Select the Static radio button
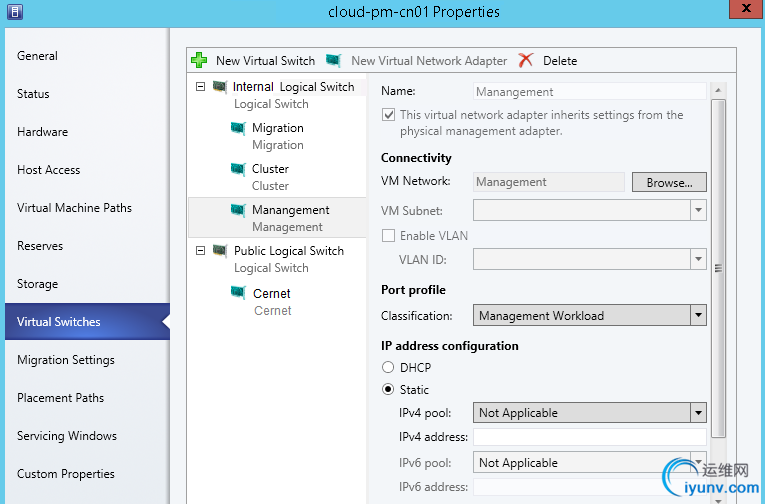This screenshot has width=765, height=504. (389, 390)
